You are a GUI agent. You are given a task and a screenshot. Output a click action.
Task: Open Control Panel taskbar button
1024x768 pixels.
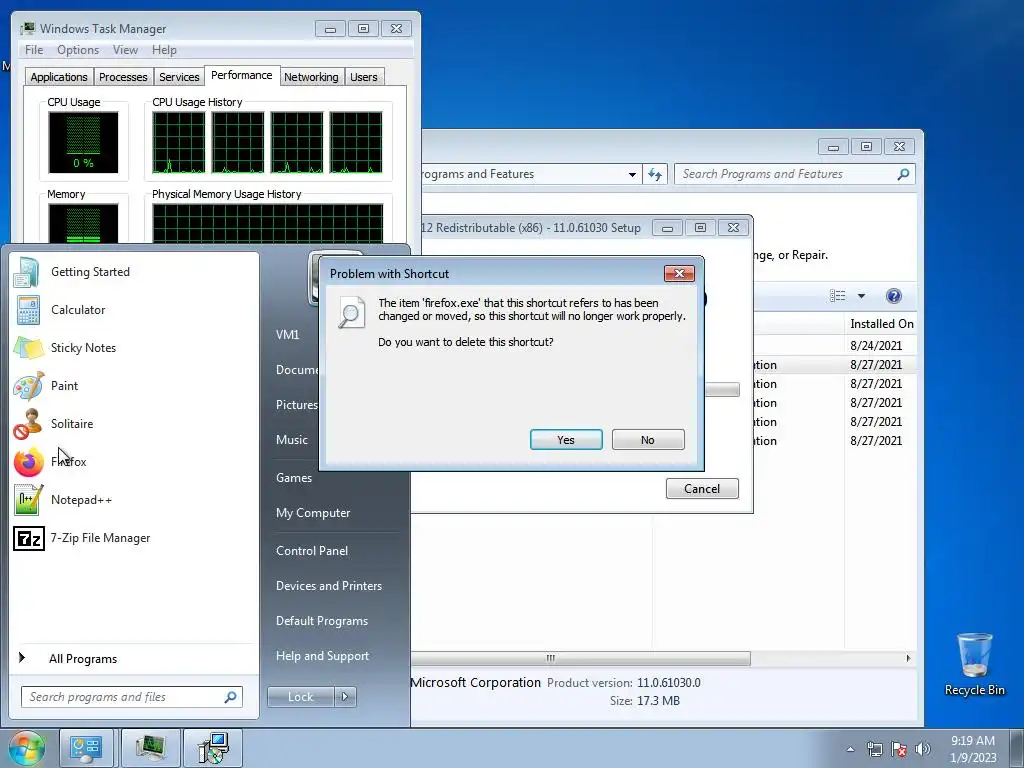pyautogui.click(x=86, y=748)
